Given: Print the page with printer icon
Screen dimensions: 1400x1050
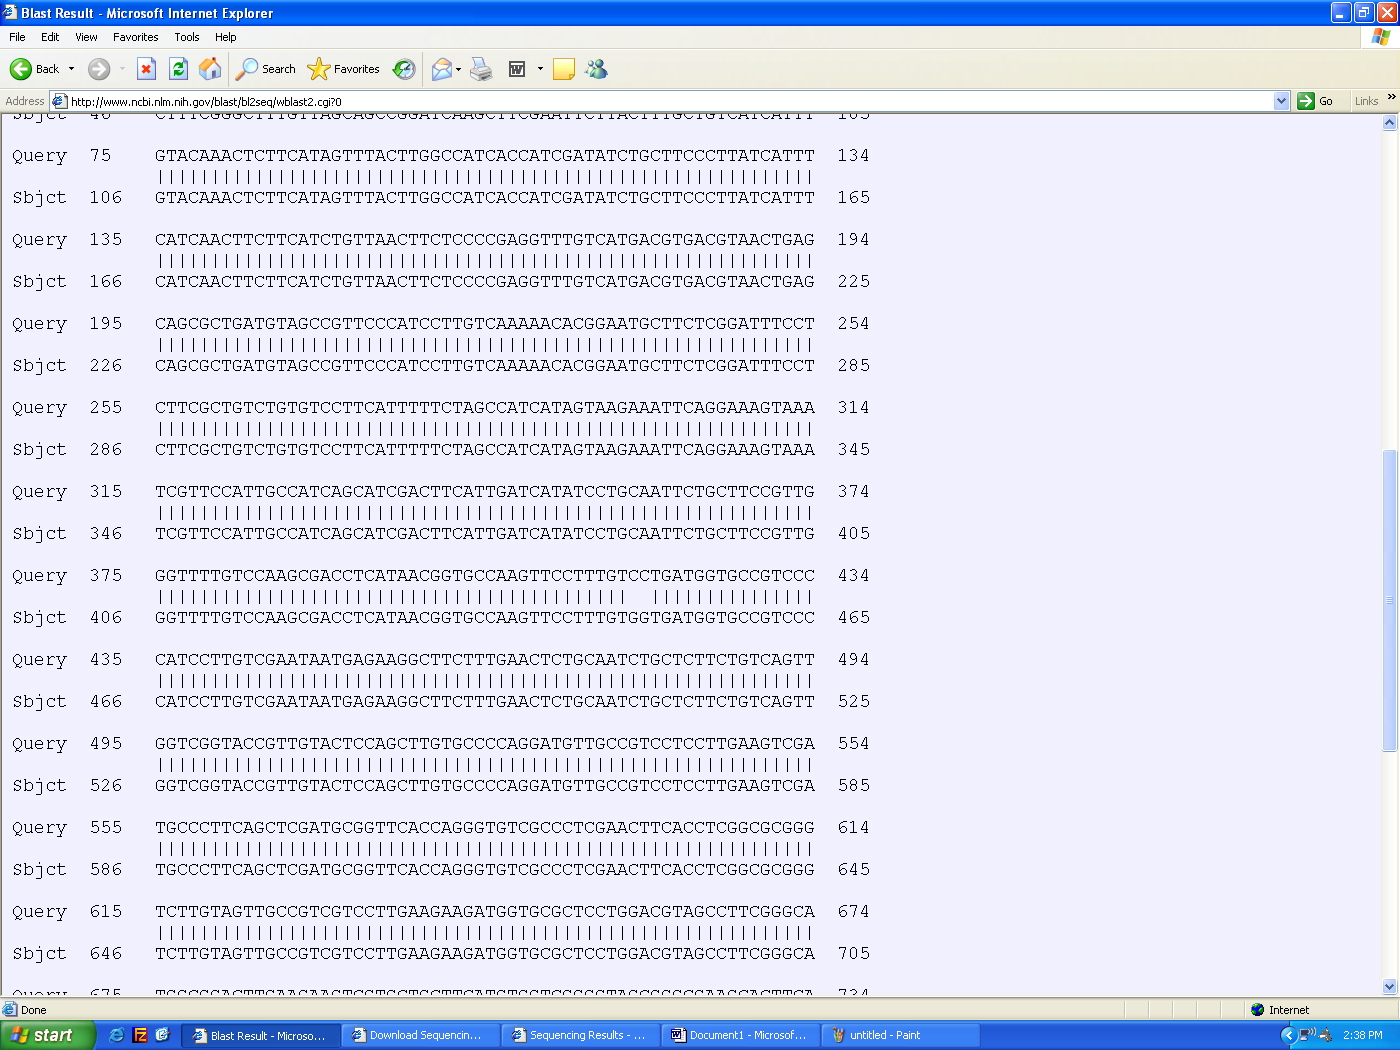Looking at the screenshot, I should [481, 69].
